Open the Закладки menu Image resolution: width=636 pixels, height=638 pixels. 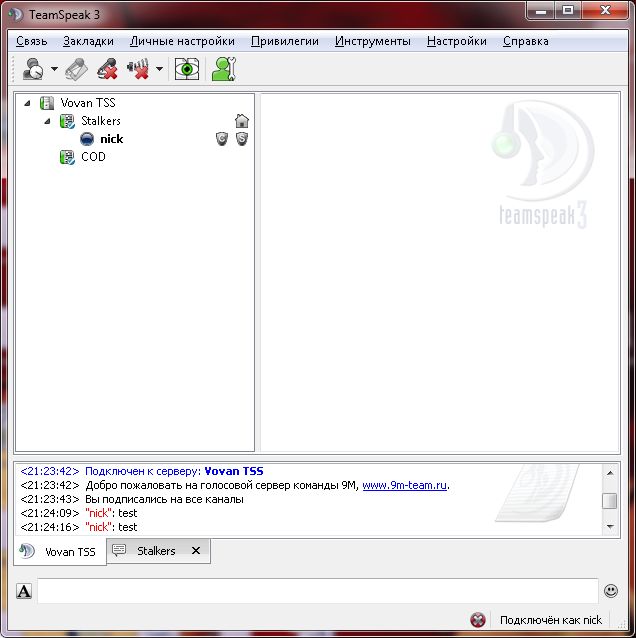coord(88,41)
